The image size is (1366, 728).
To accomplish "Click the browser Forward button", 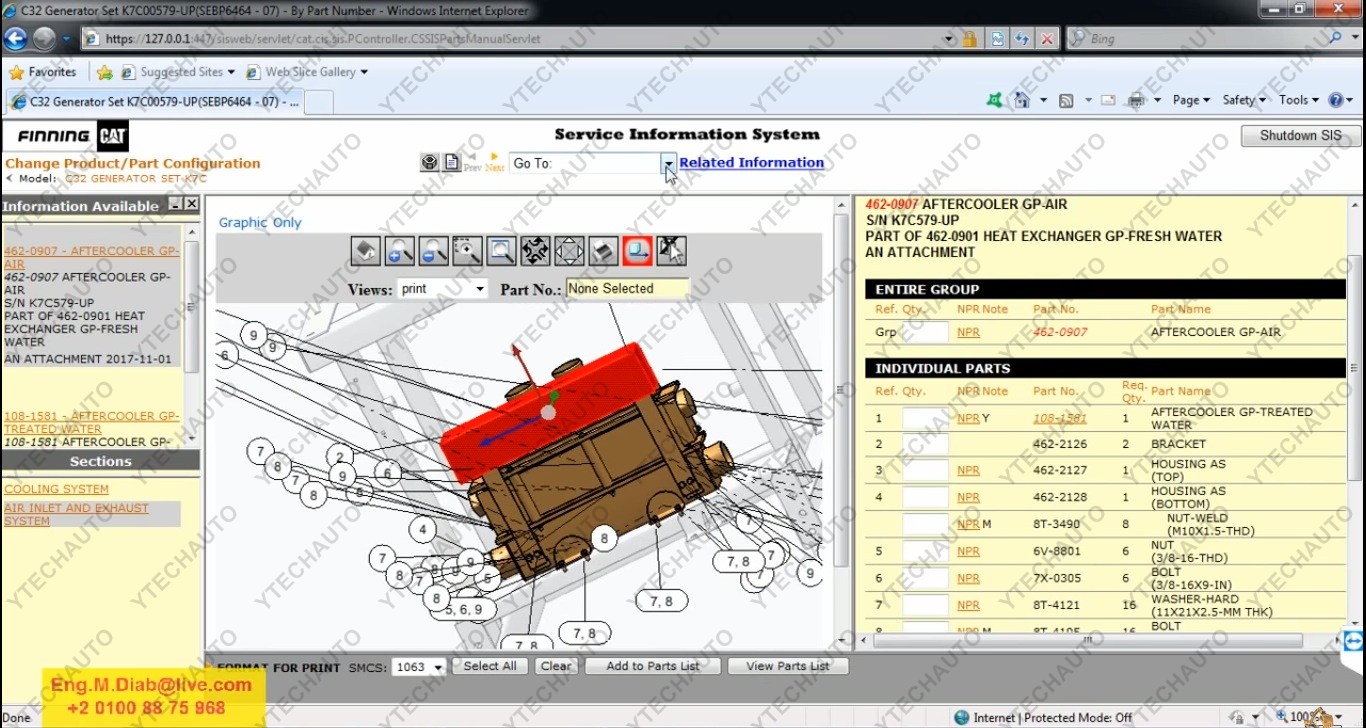I will tap(44, 39).
